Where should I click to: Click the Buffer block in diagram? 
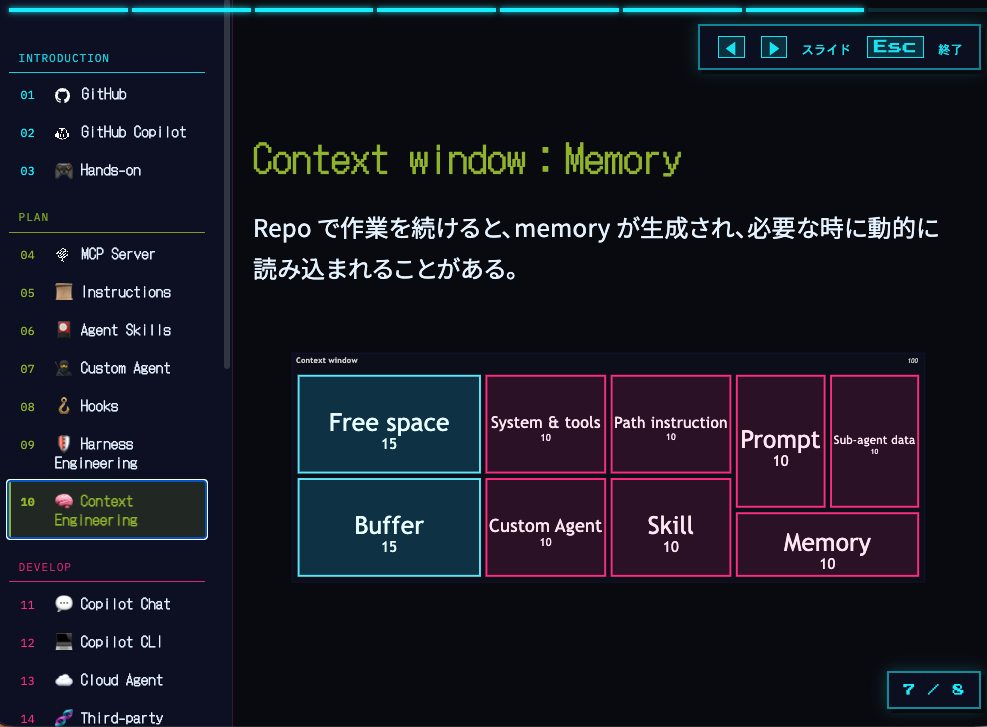[389, 527]
